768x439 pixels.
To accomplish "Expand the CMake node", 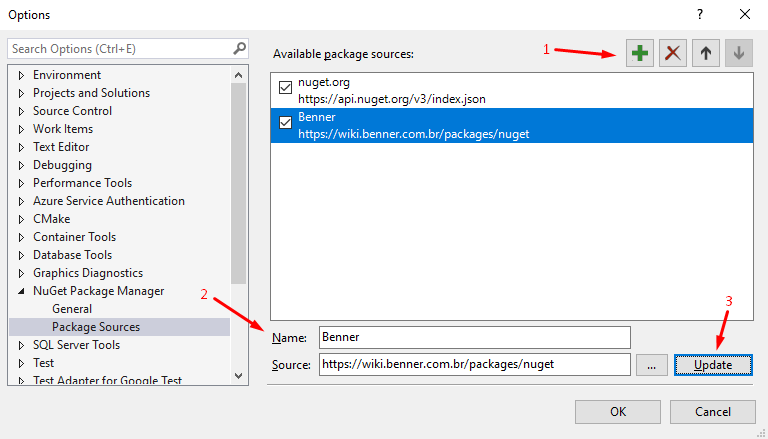I will click(21, 219).
